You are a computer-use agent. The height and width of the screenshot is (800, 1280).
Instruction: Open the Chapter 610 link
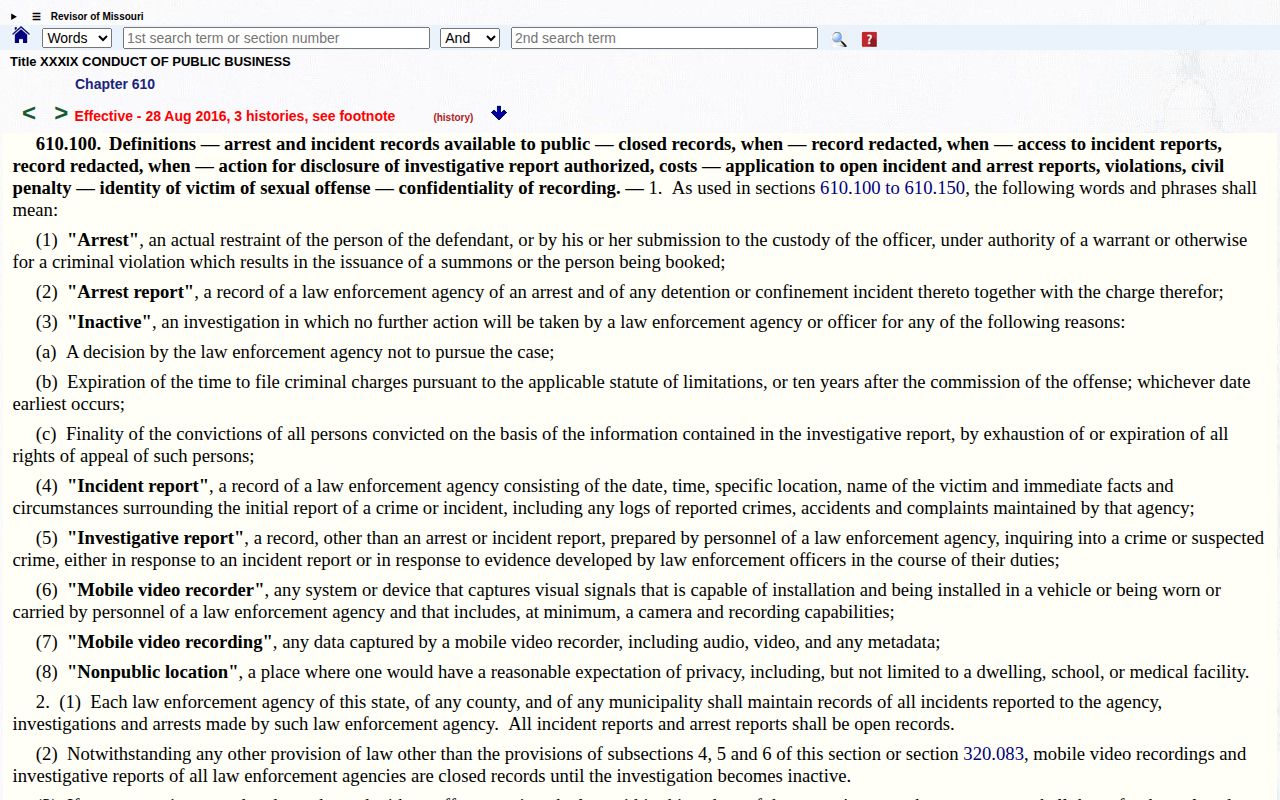115,84
